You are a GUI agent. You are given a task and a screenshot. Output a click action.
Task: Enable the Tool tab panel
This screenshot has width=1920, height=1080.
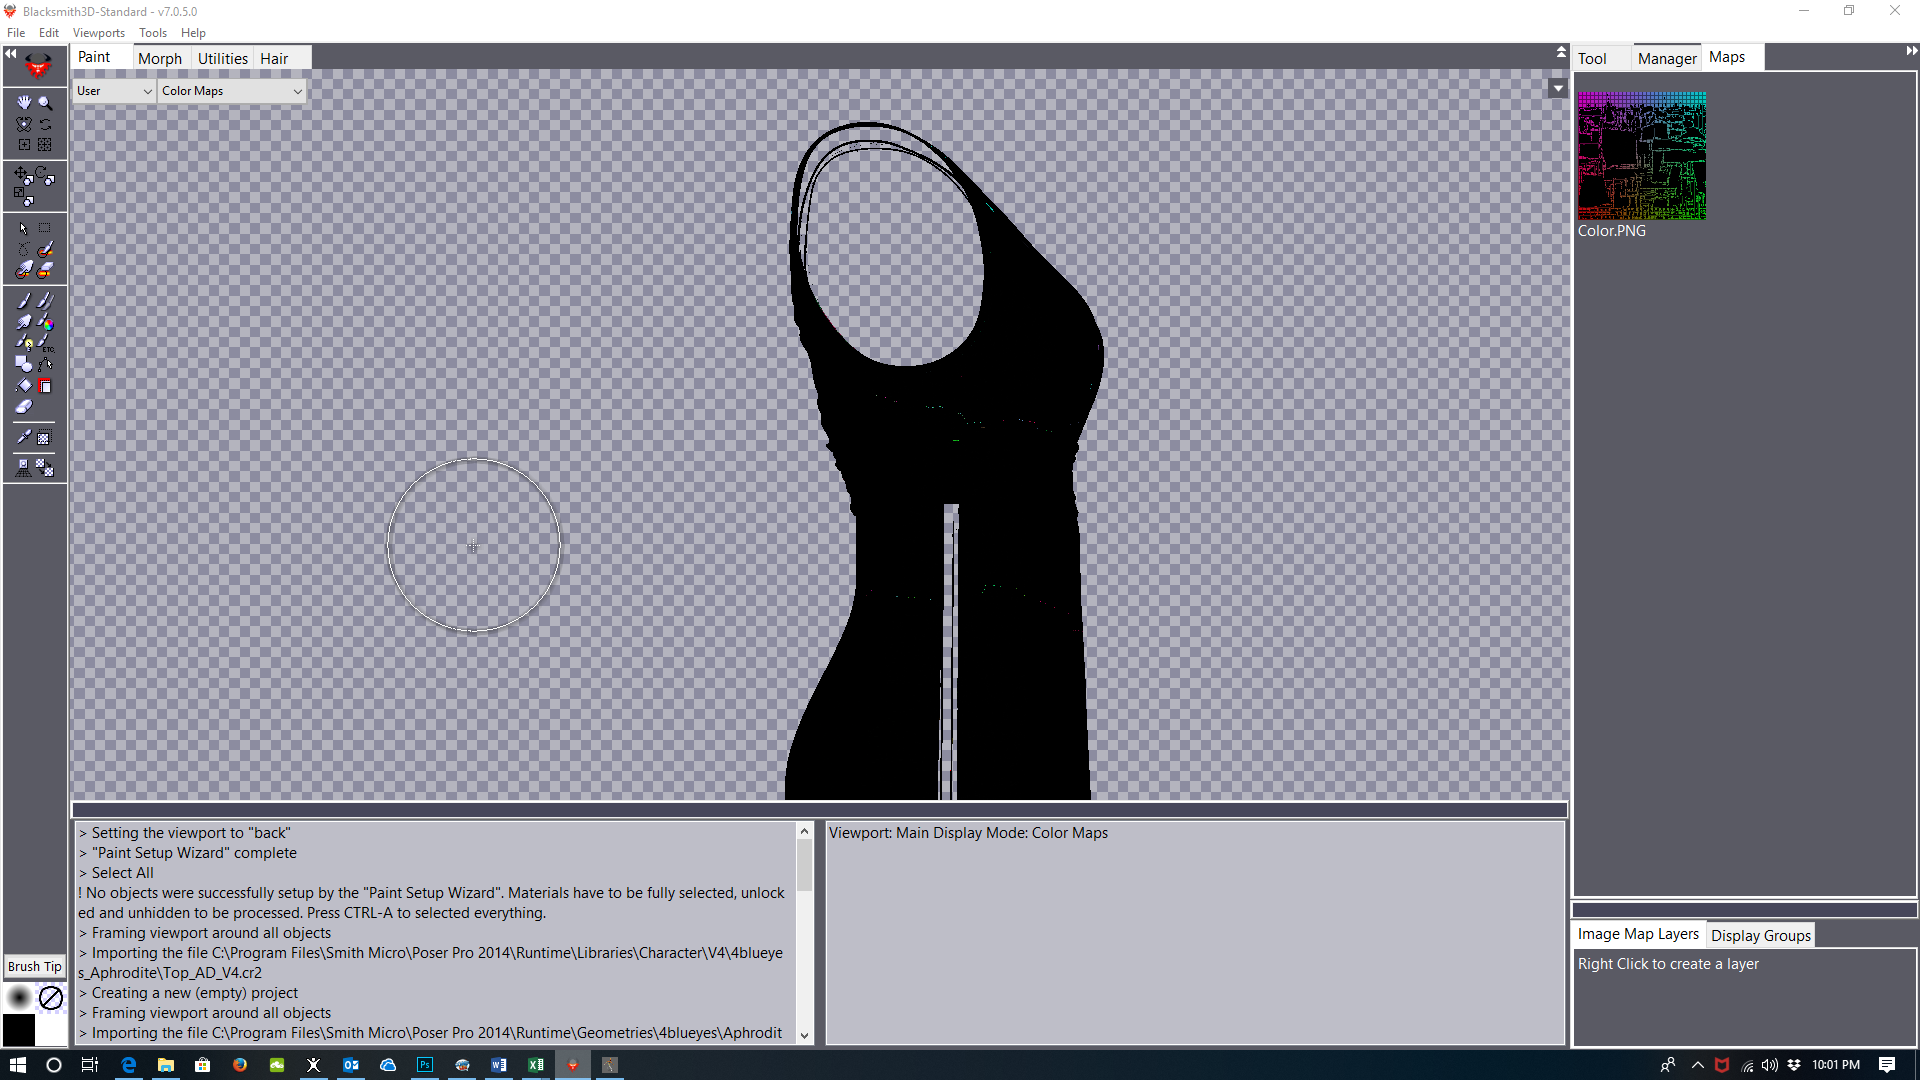click(x=1592, y=57)
